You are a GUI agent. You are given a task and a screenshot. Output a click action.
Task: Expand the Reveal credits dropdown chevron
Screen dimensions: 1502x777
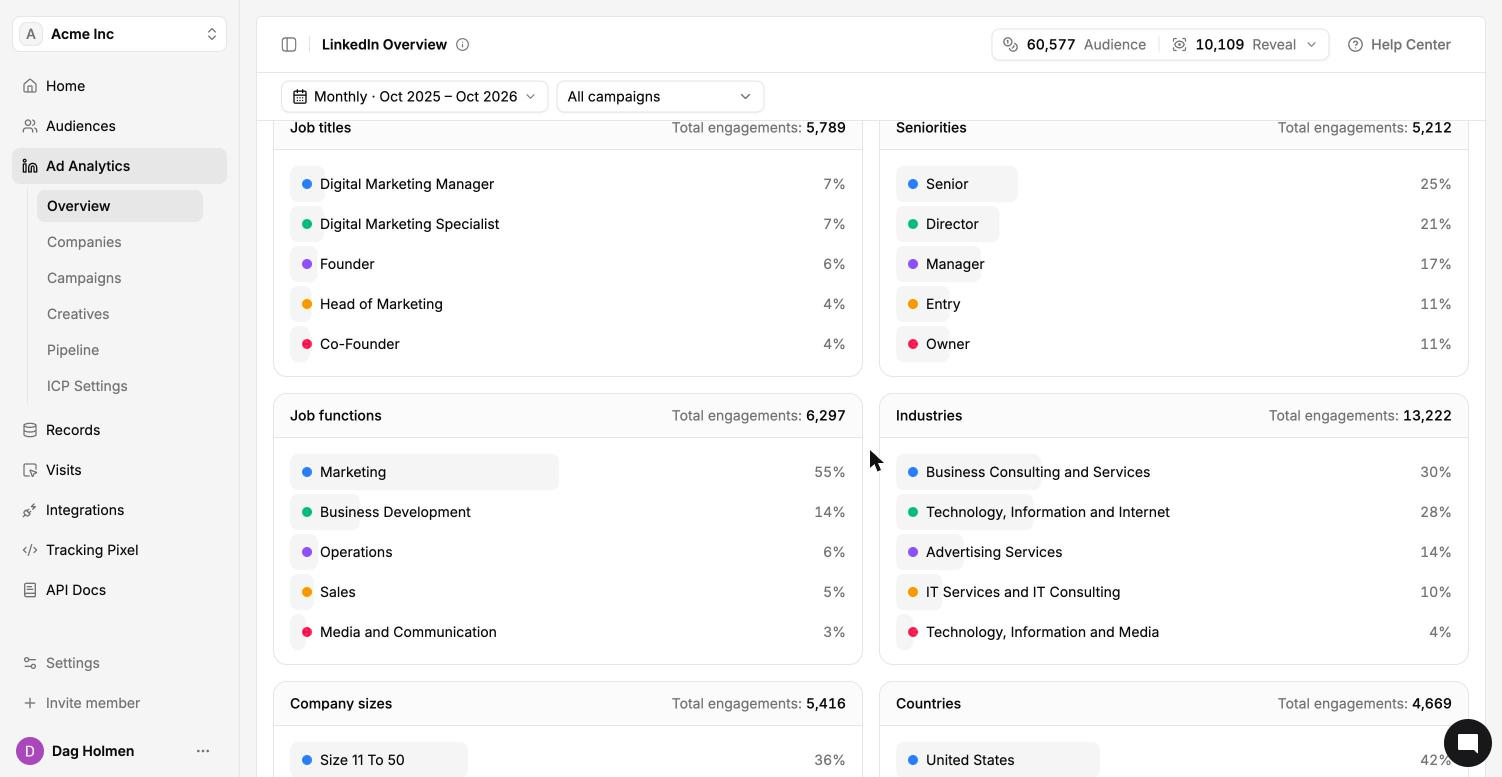[x=1312, y=44]
